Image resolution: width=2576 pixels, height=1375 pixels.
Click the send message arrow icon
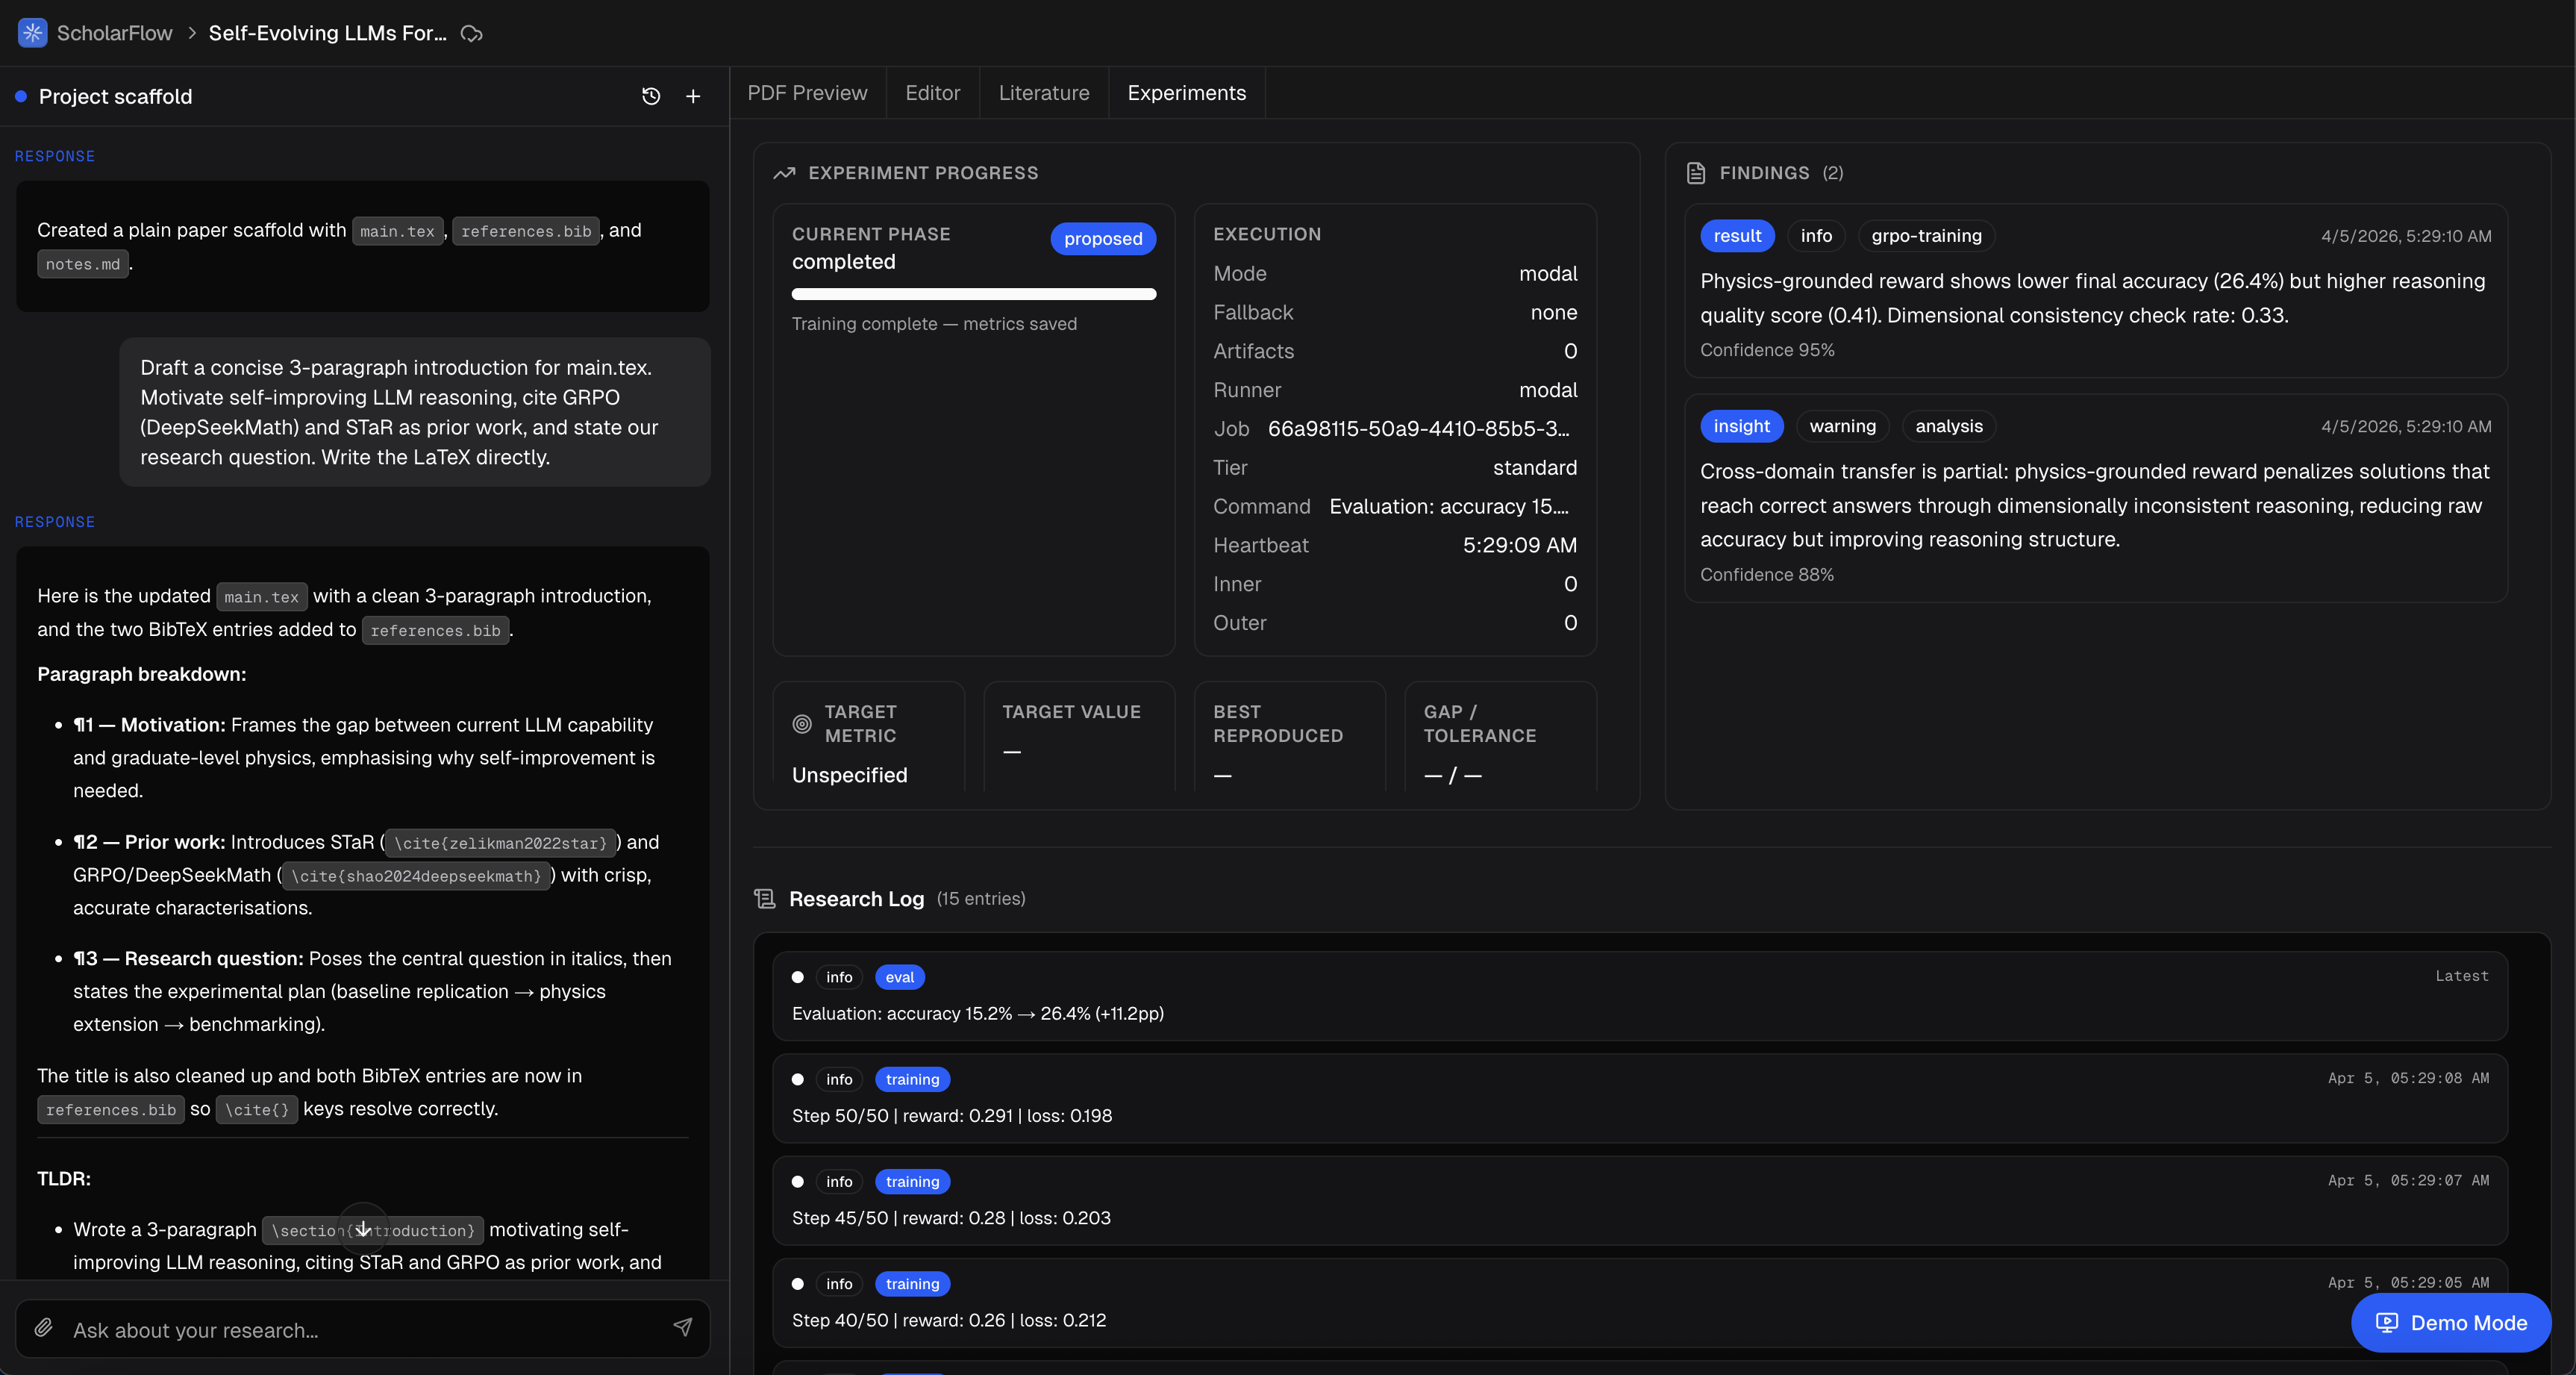(x=683, y=1328)
